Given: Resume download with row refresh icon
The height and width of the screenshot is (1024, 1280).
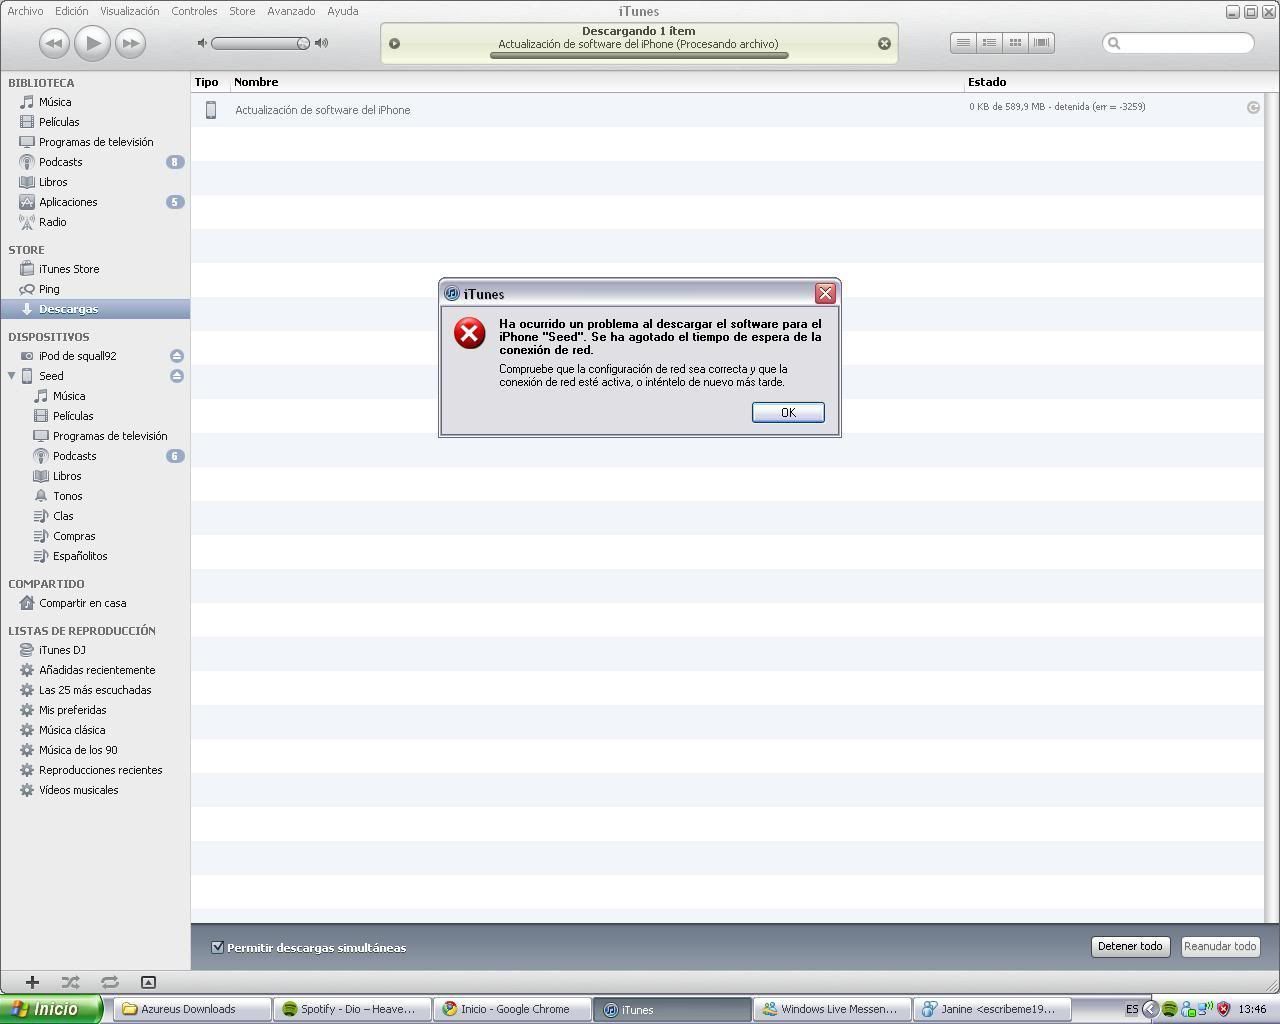Looking at the screenshot, I should (x=1253, y=107).
